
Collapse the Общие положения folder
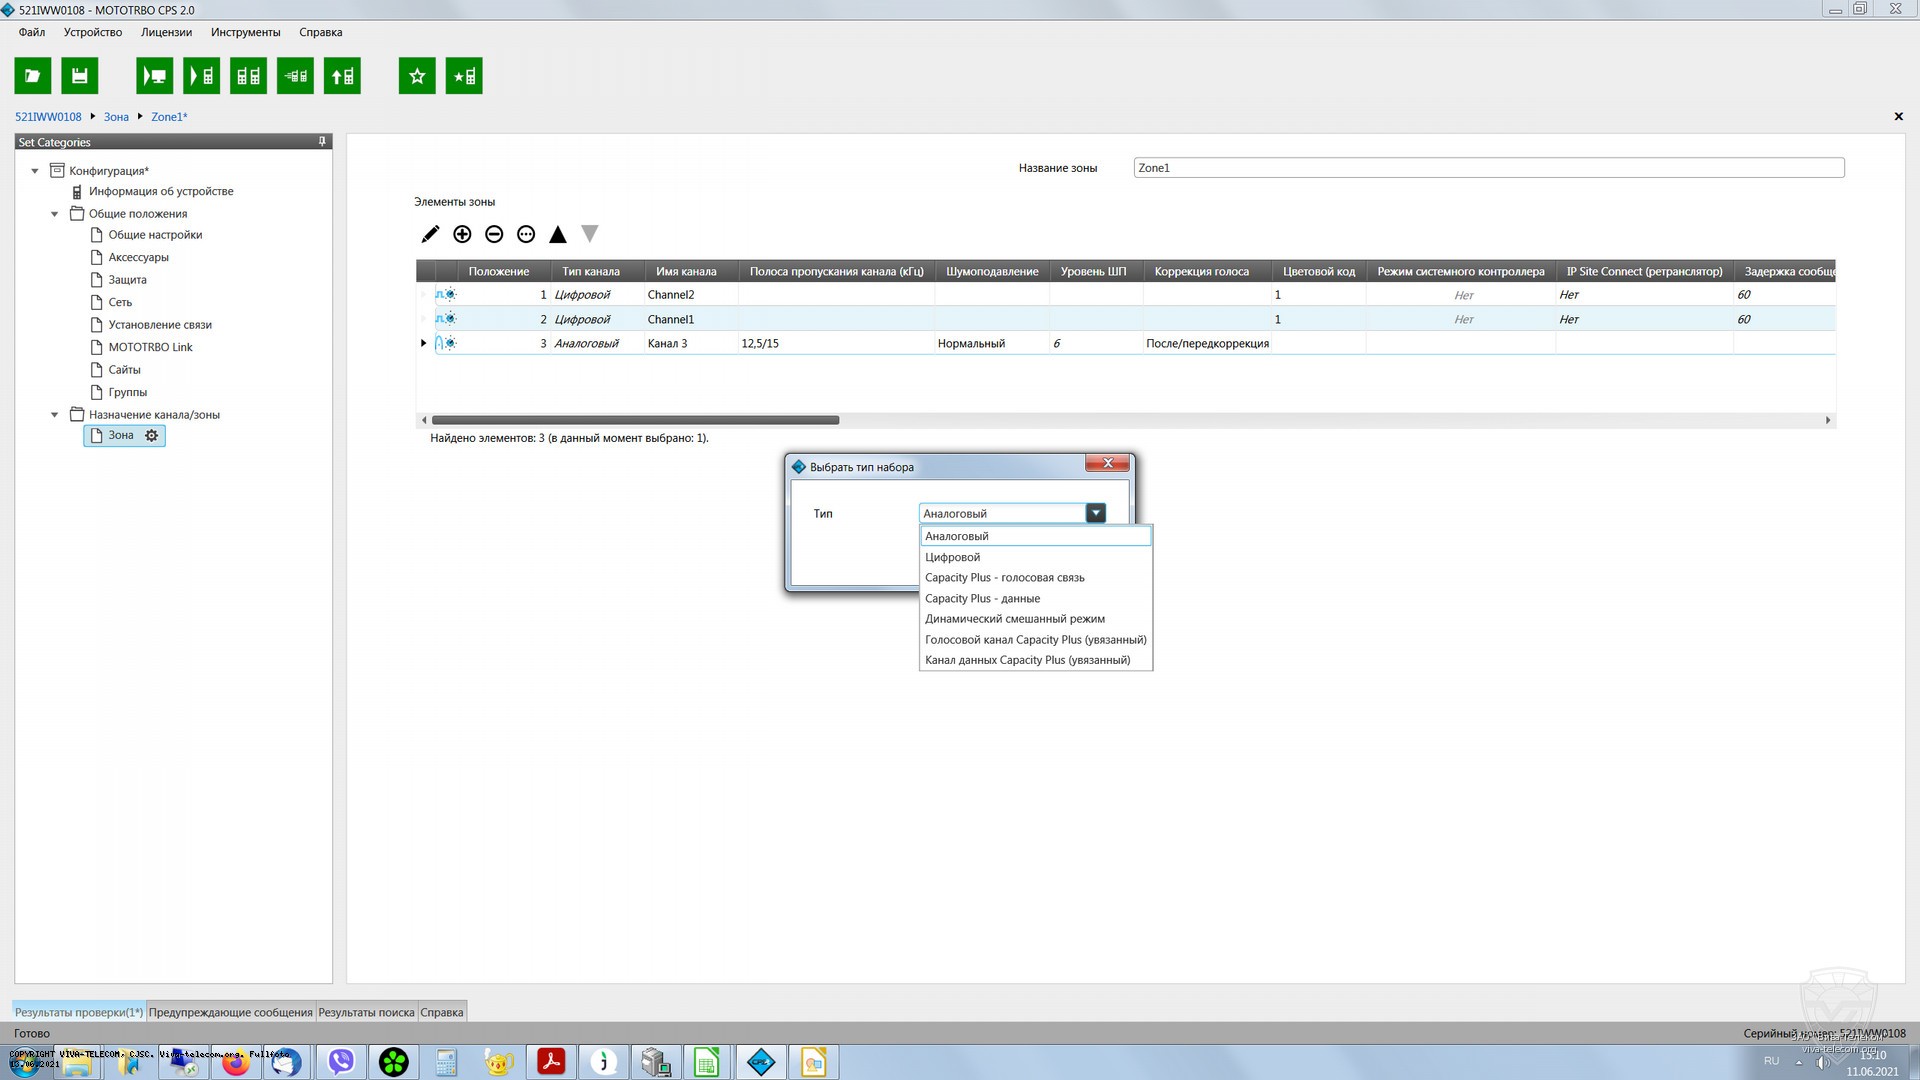[x=55, y=214]
